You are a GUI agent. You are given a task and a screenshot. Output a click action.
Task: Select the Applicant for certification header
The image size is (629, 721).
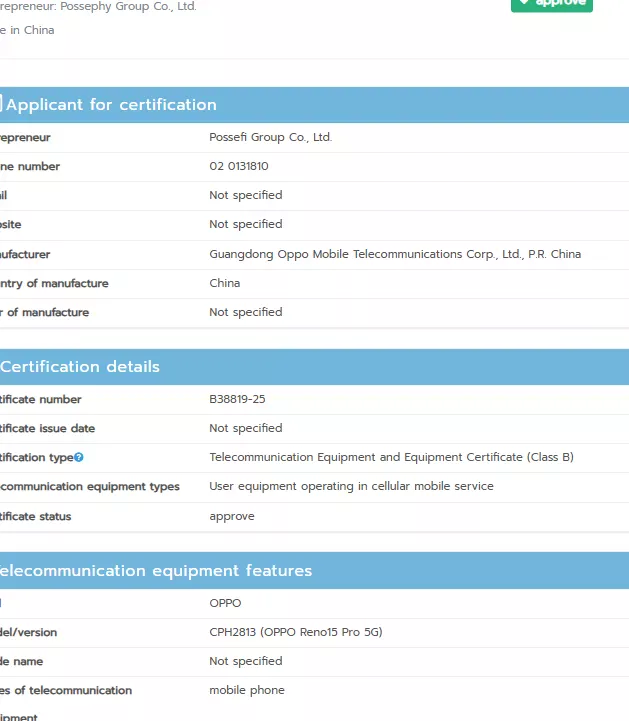point(111,105)
